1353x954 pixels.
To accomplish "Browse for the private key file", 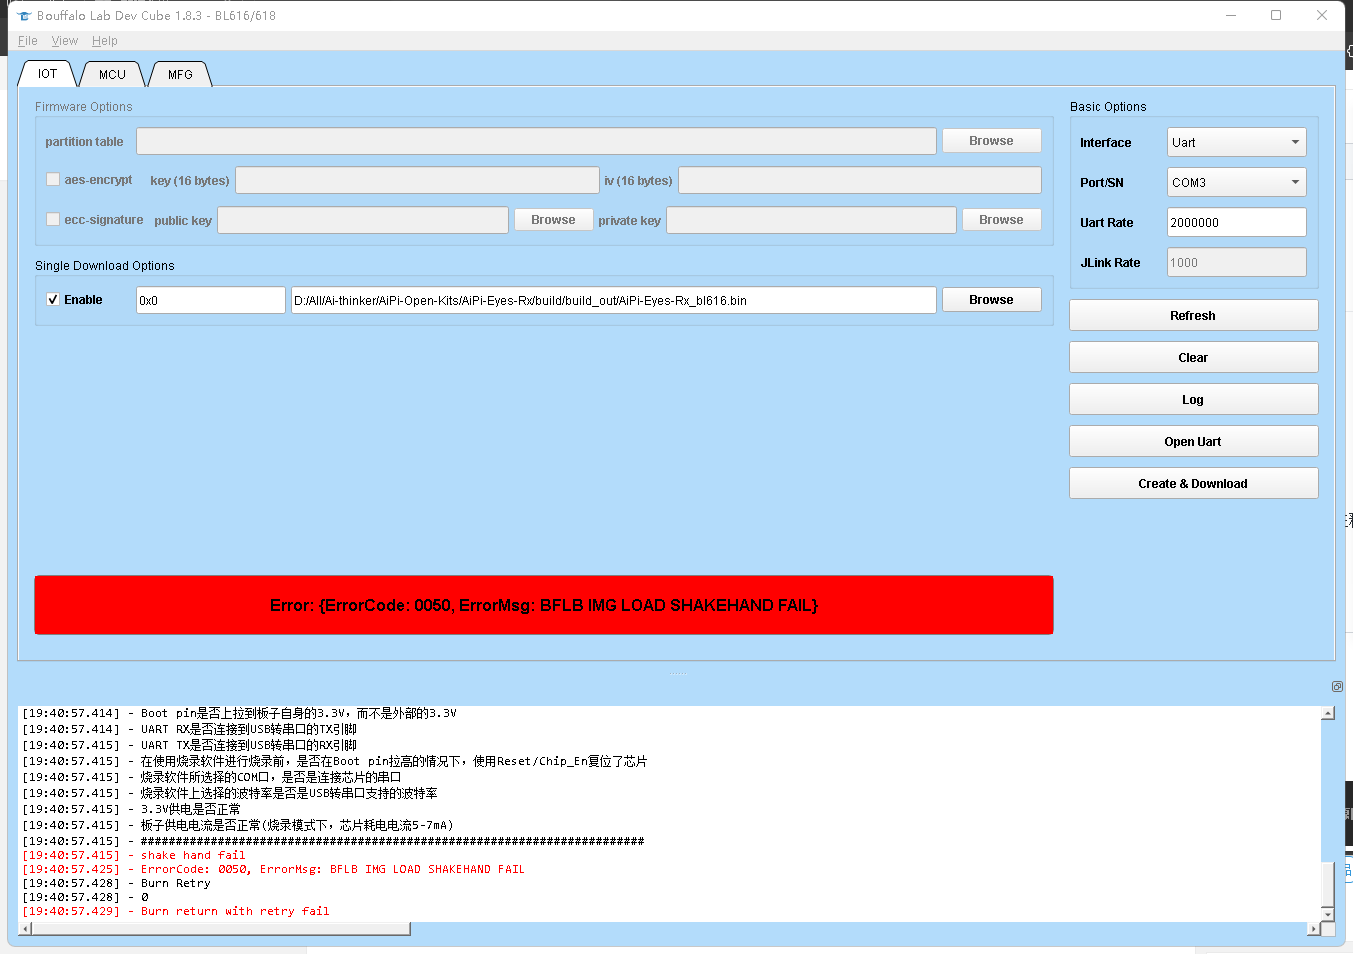I will (1001, 220).
